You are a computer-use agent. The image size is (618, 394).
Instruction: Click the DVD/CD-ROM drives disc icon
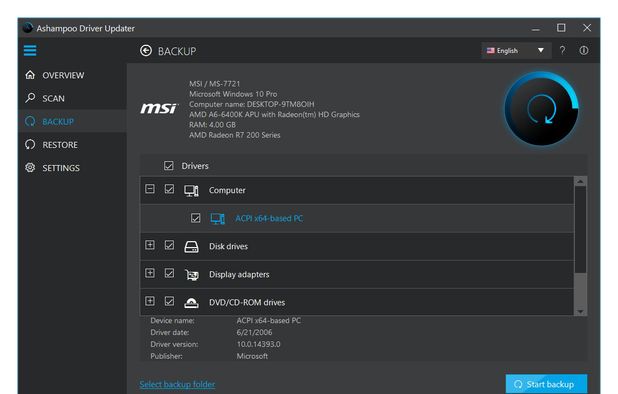(192, 303)
